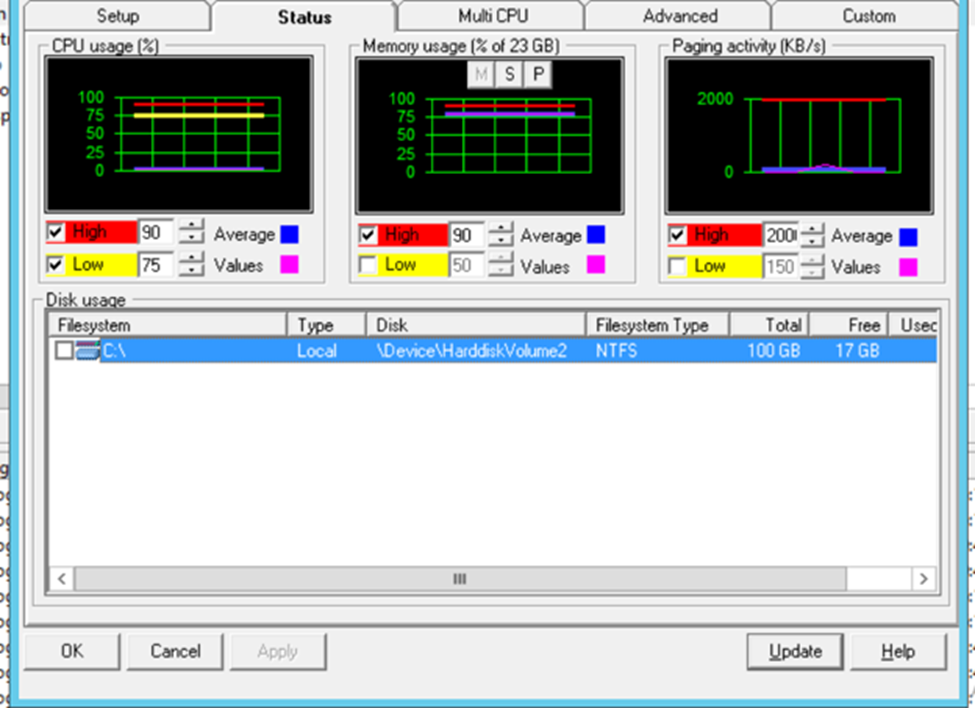This screenshot has width=975, height=708.
Task: Click the CPU Low value input field
Action: (156, 265)
